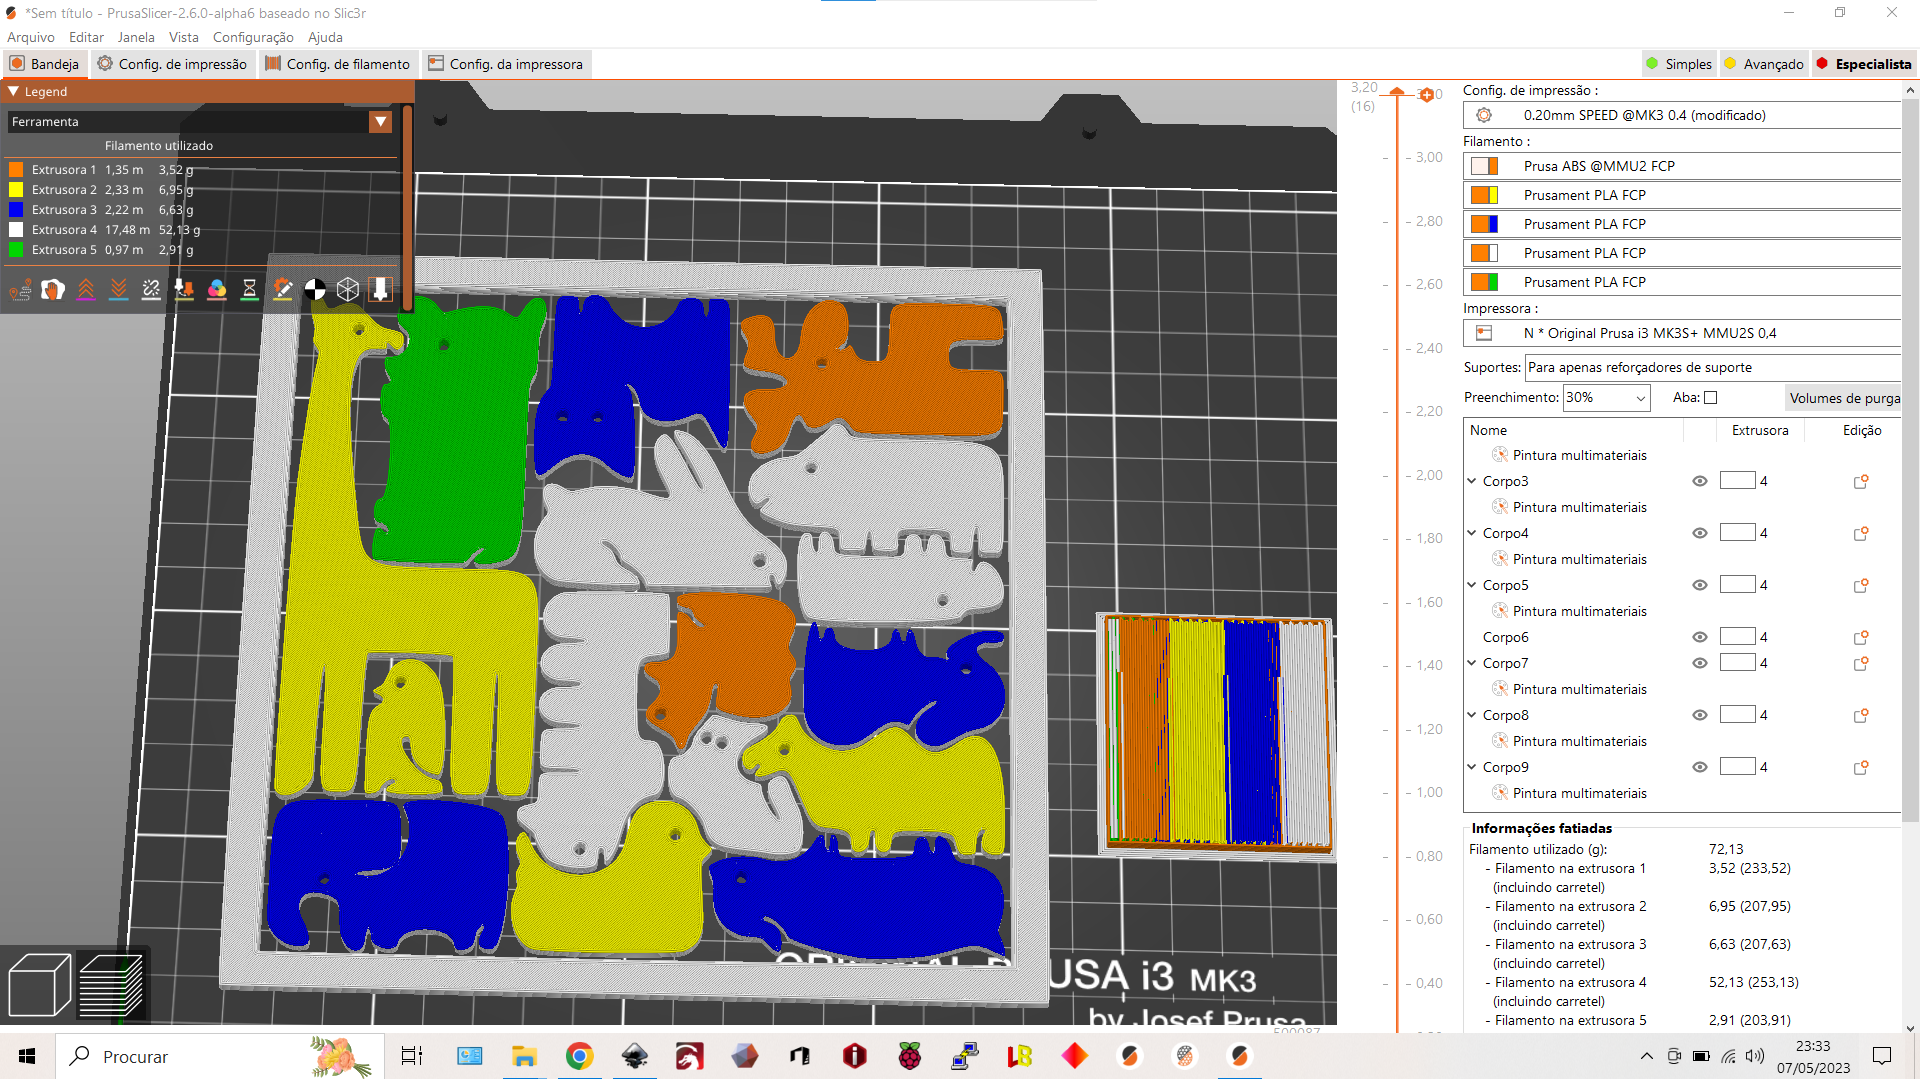Switch to Avançado mode
The height and width of the screenshot is (1079, 1920).
coord(1764,64)
